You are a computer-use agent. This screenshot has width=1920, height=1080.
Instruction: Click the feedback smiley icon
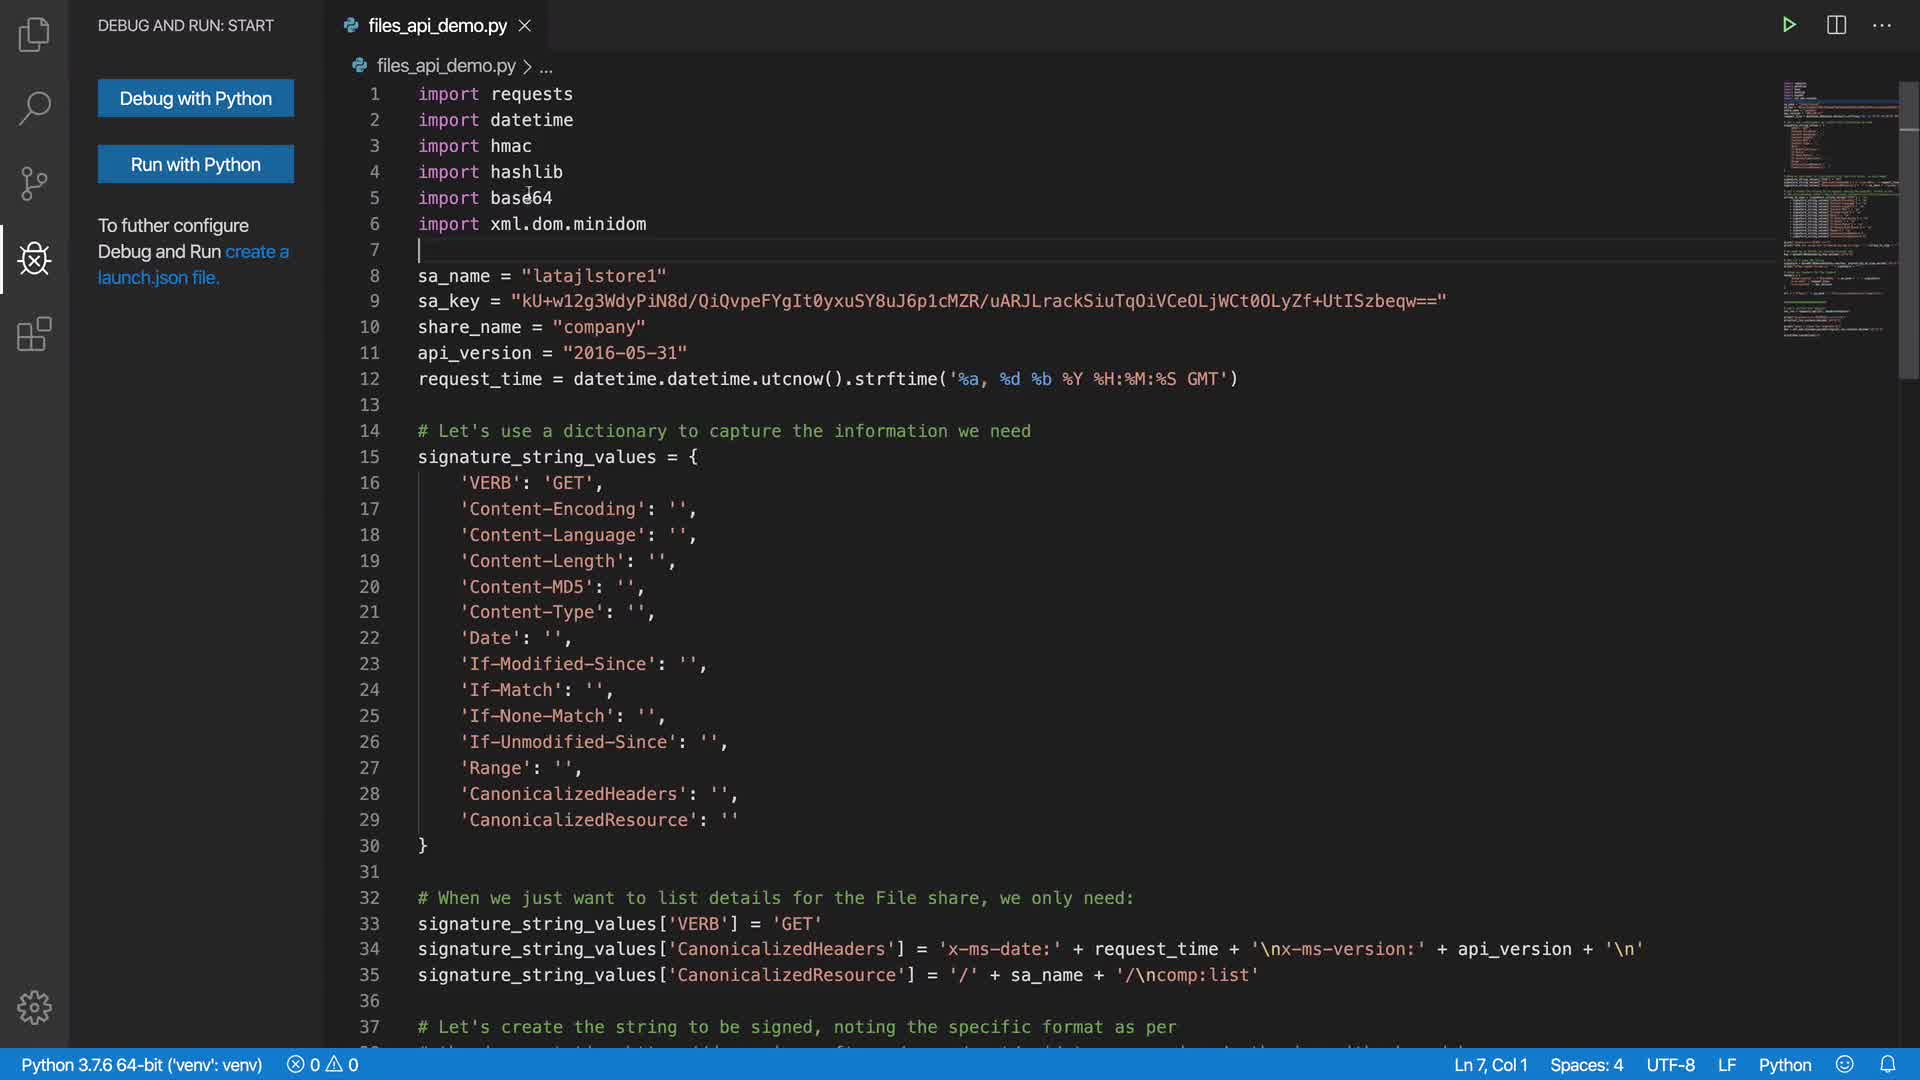click(1845, 1064)
